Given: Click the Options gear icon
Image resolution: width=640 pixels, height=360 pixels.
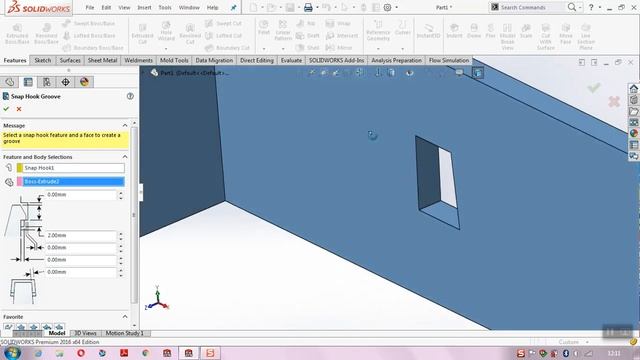Looking at the screenshot, I should [387, 7].
